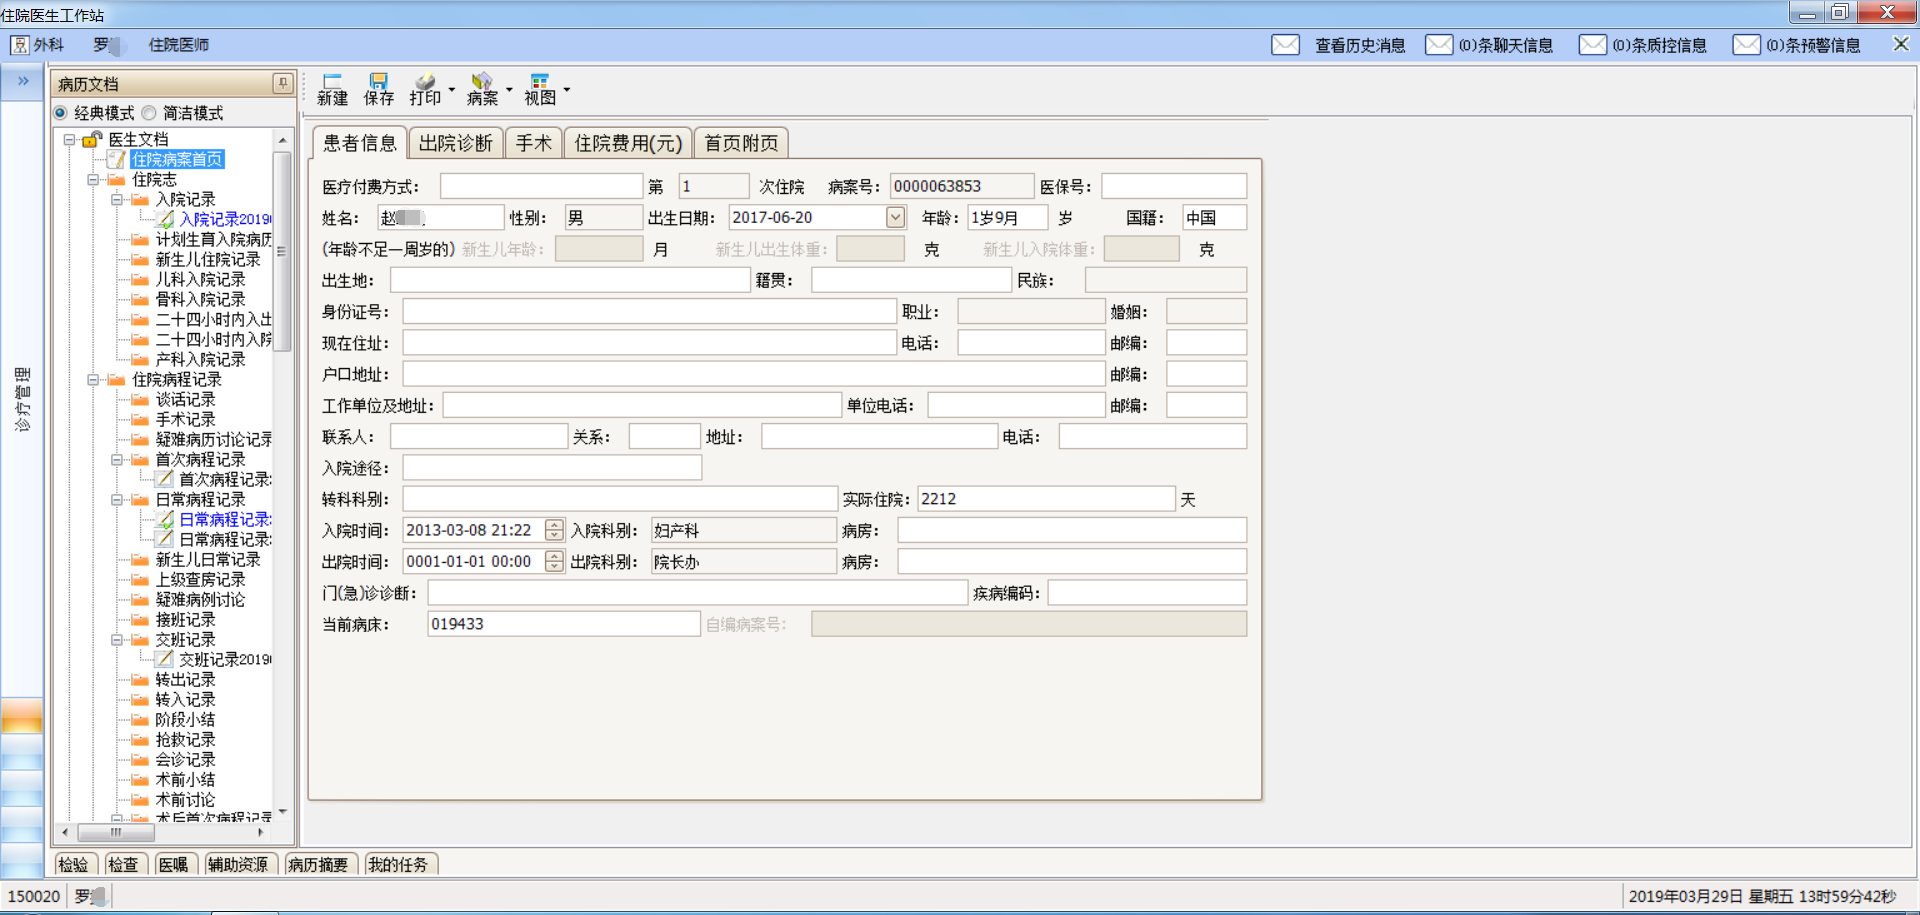Select the 住院病案首页 document in tree
Screen dimensions: 1920x915
click(177, 159)
